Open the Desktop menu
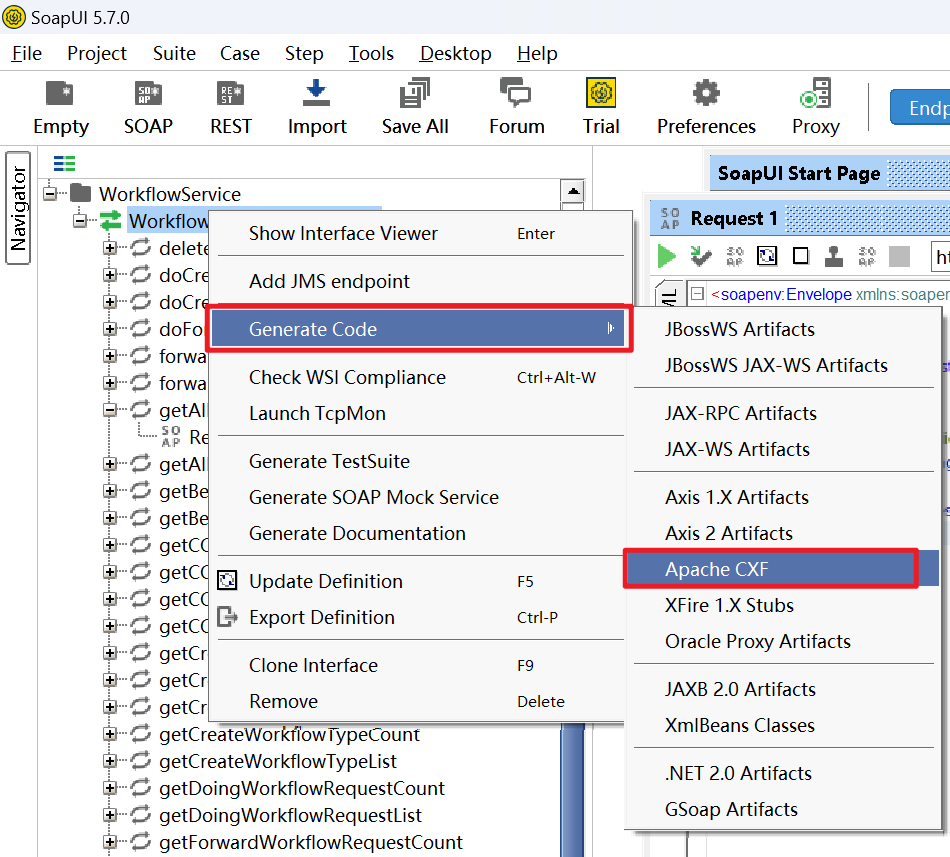The width and height of the screenshot is (950, 857). 456,53
